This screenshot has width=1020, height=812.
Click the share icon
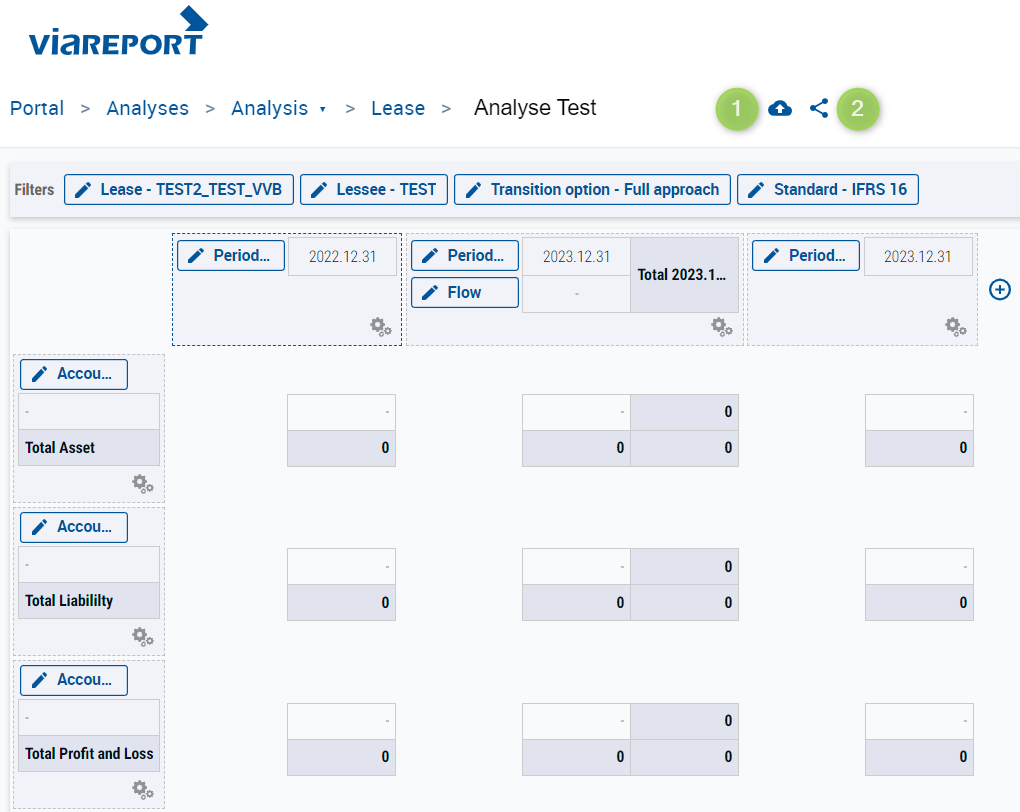(x=819, y=108)
